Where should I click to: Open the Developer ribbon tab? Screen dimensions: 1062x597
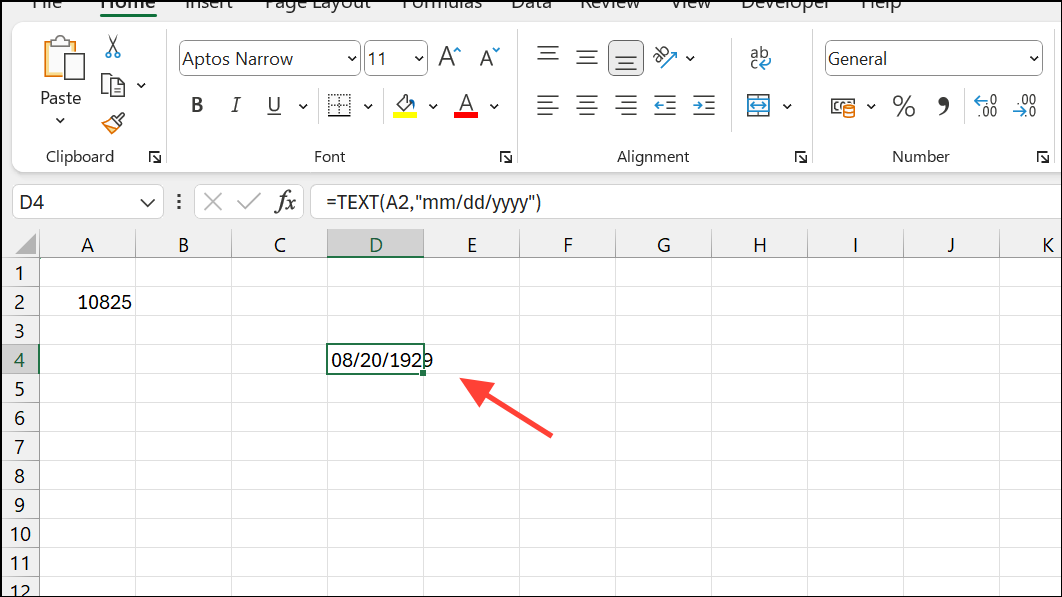(x=785, y=5)
